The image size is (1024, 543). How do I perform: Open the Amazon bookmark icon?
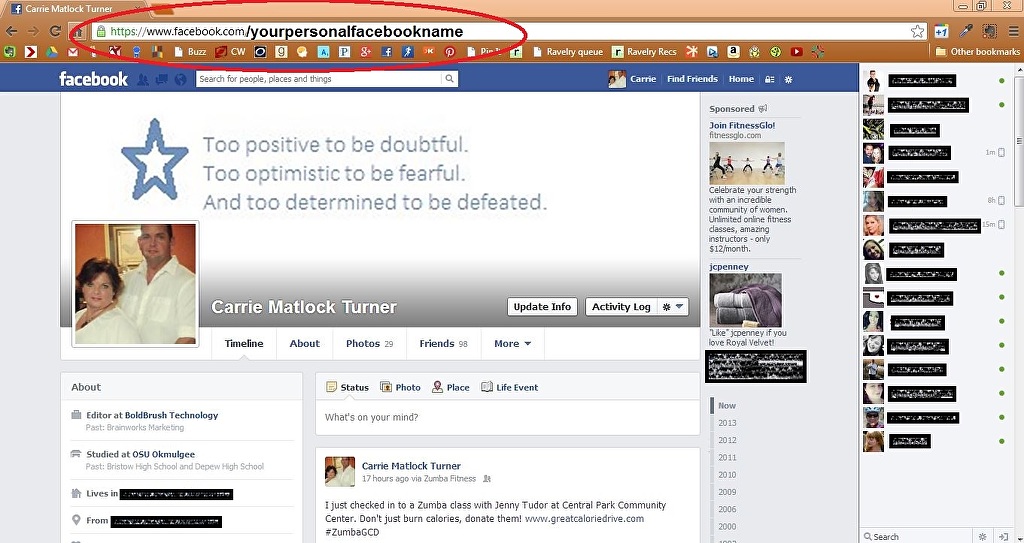(733, 52)
